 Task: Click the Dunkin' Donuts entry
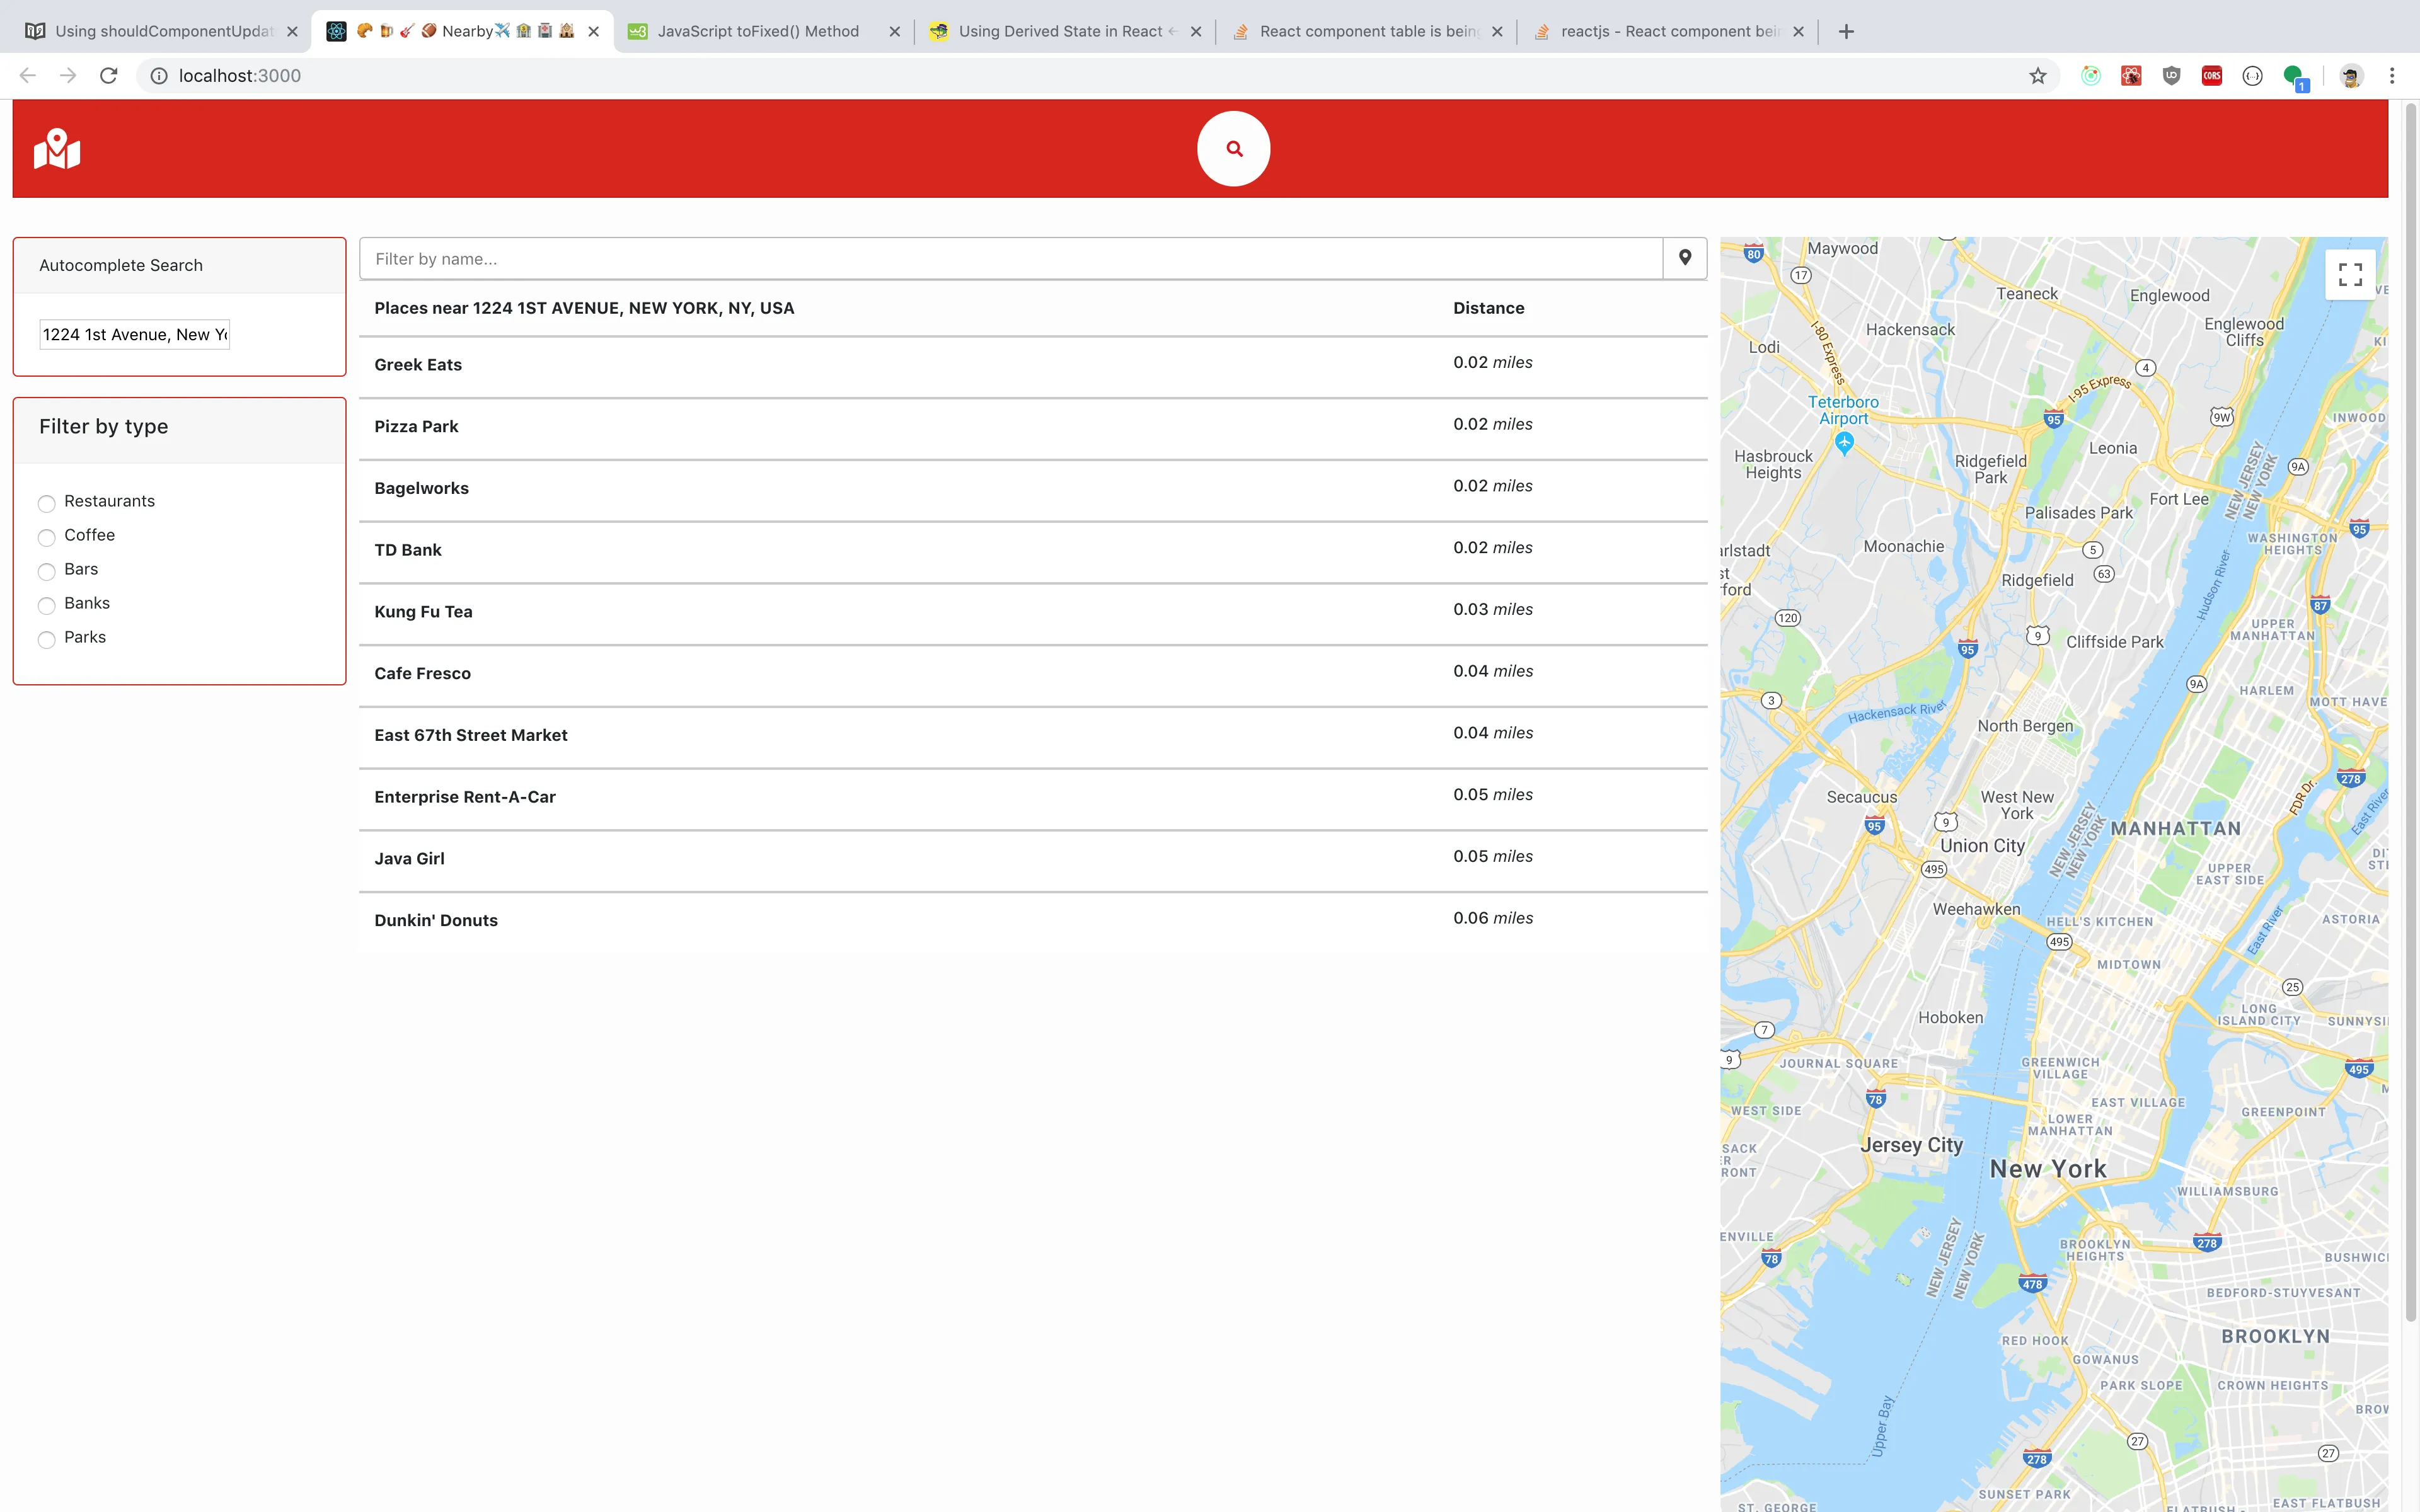(436, 920)
